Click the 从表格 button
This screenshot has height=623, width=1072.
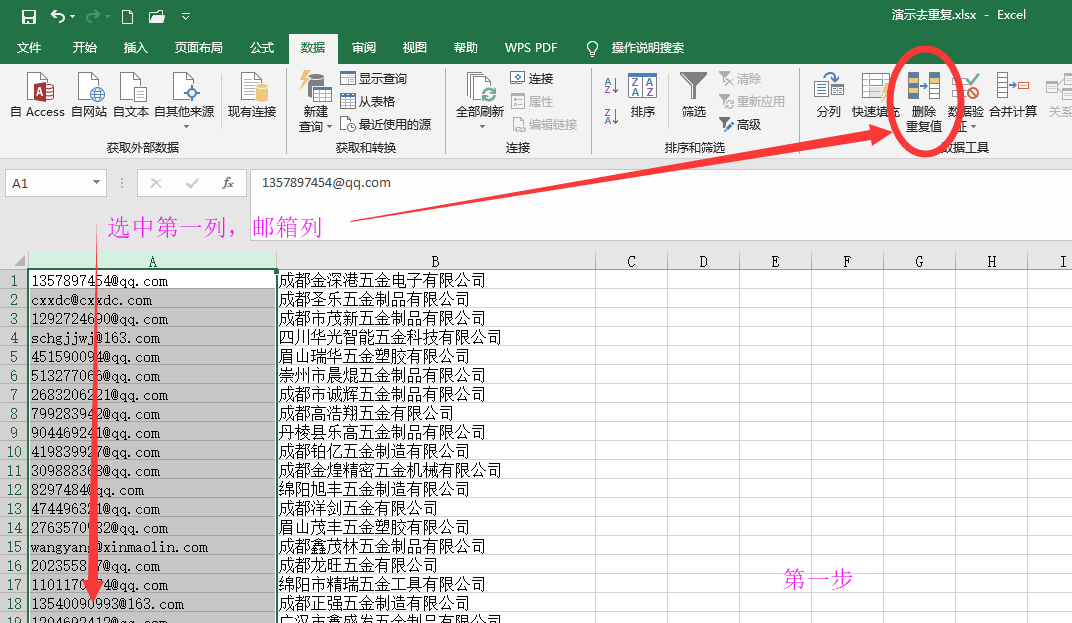tap(368, 101)
